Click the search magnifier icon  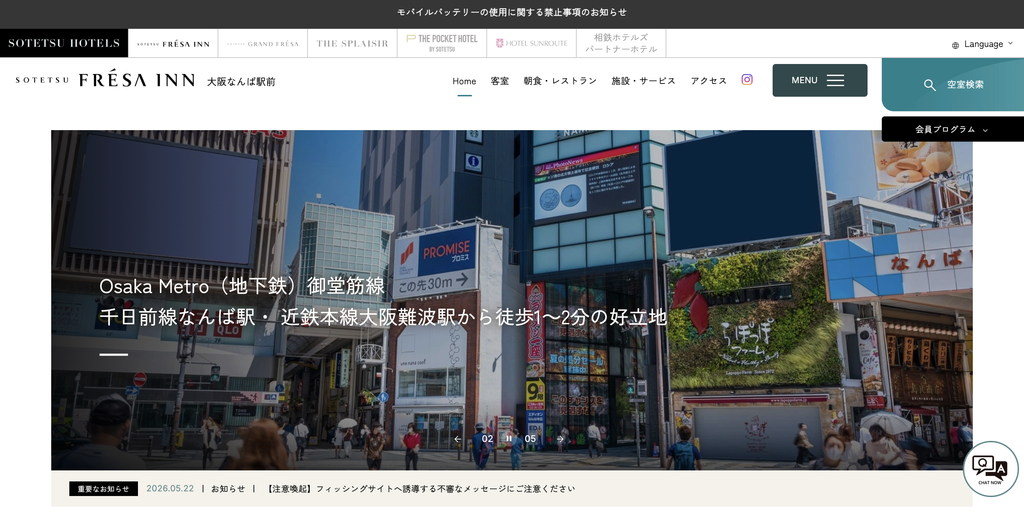(x=929, y=85)
